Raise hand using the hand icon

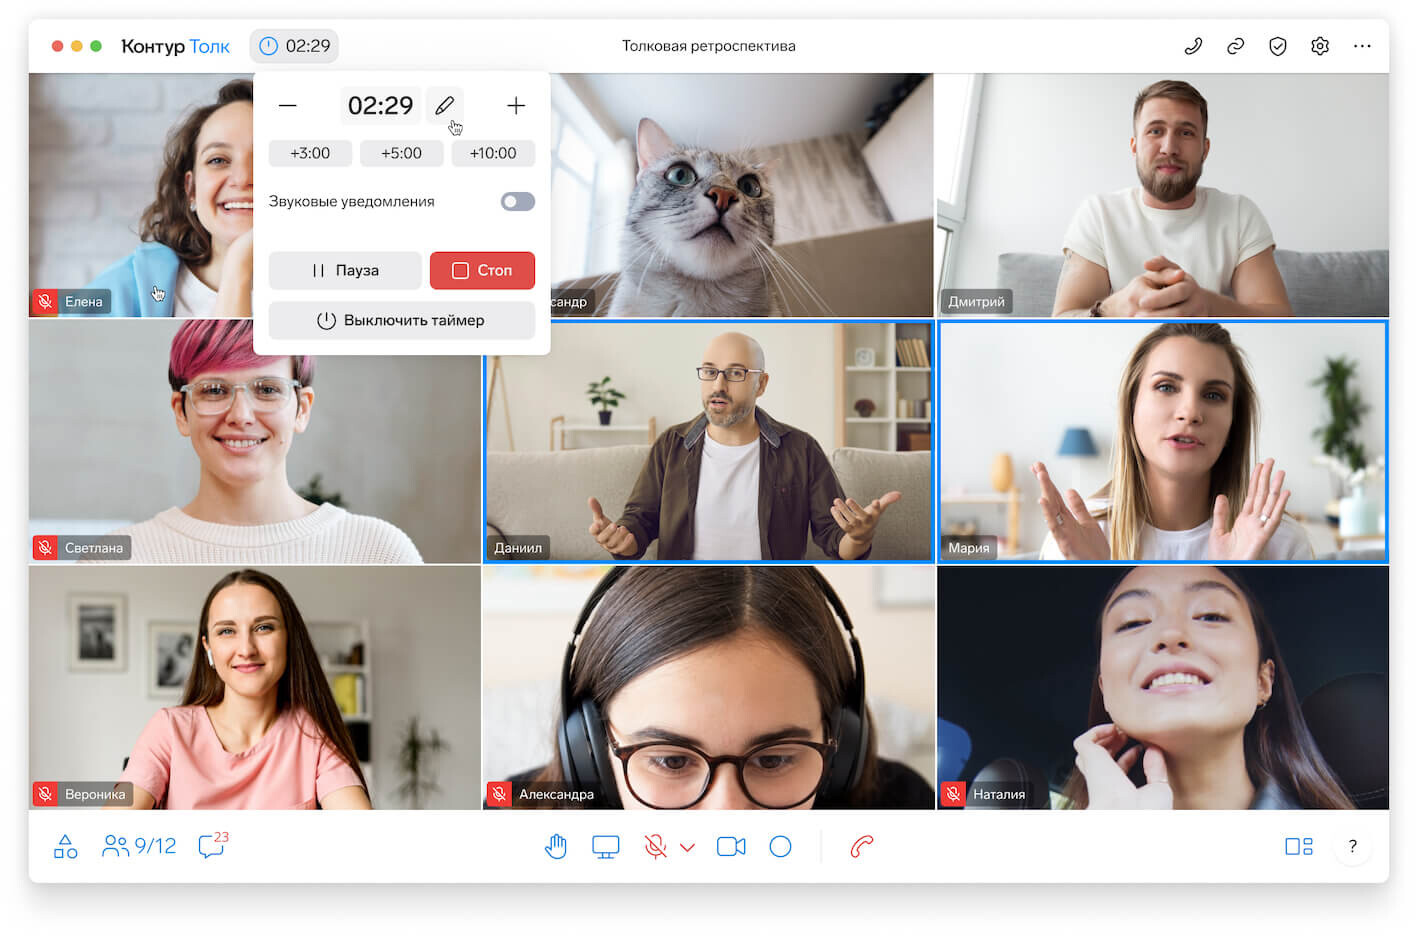click(556, 847)
